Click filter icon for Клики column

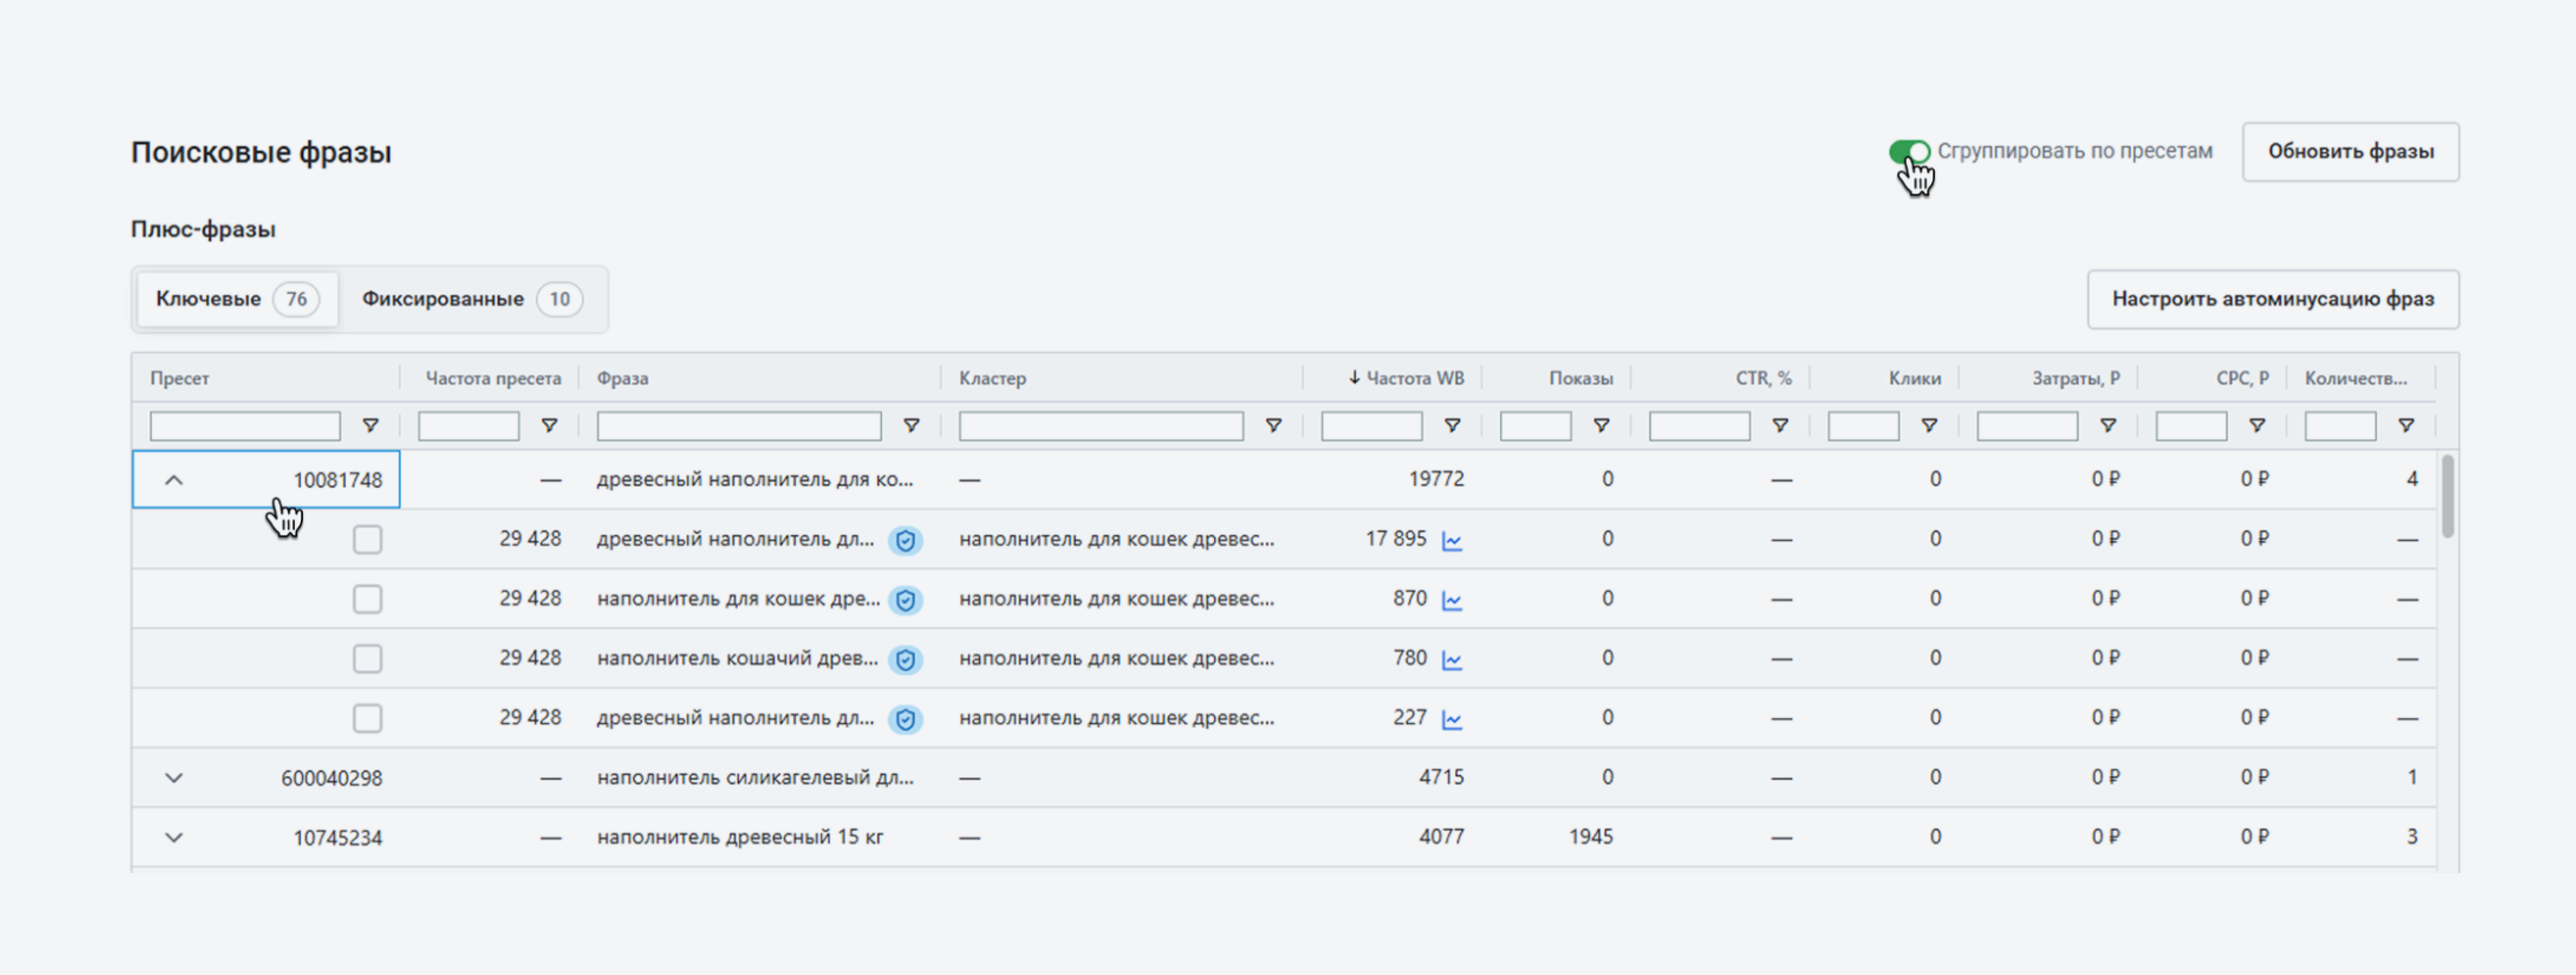(x=1929, y=426)
